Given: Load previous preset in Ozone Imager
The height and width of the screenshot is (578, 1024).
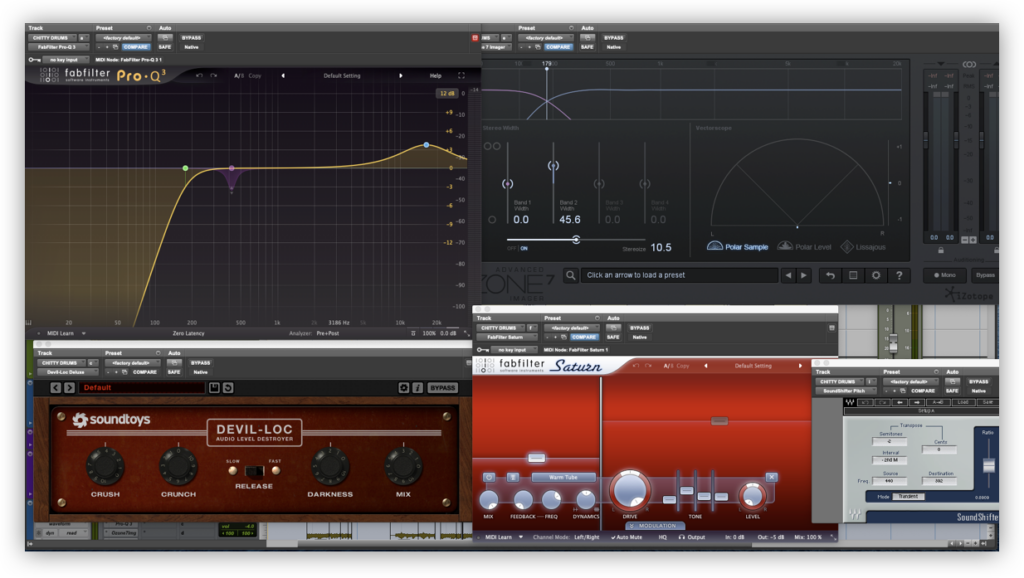Looking at the screenshot, I should coord(788,275).
